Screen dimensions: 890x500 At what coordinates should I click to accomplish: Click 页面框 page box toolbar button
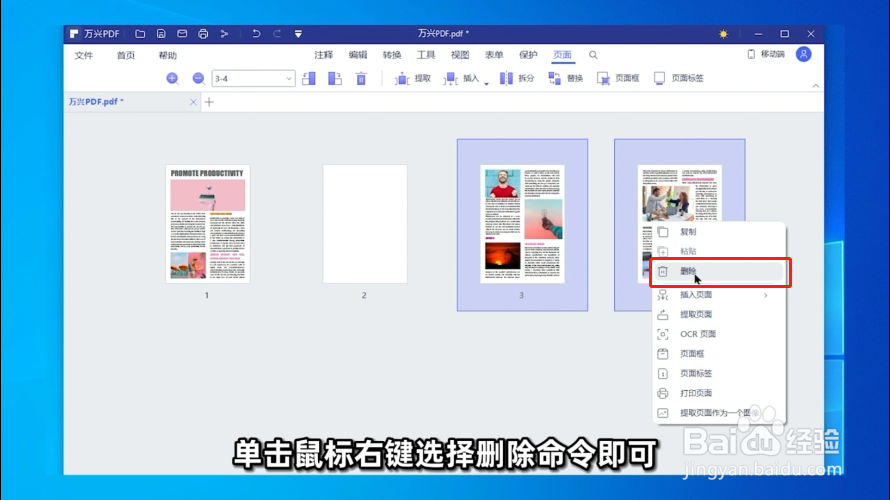pos(618,78)
